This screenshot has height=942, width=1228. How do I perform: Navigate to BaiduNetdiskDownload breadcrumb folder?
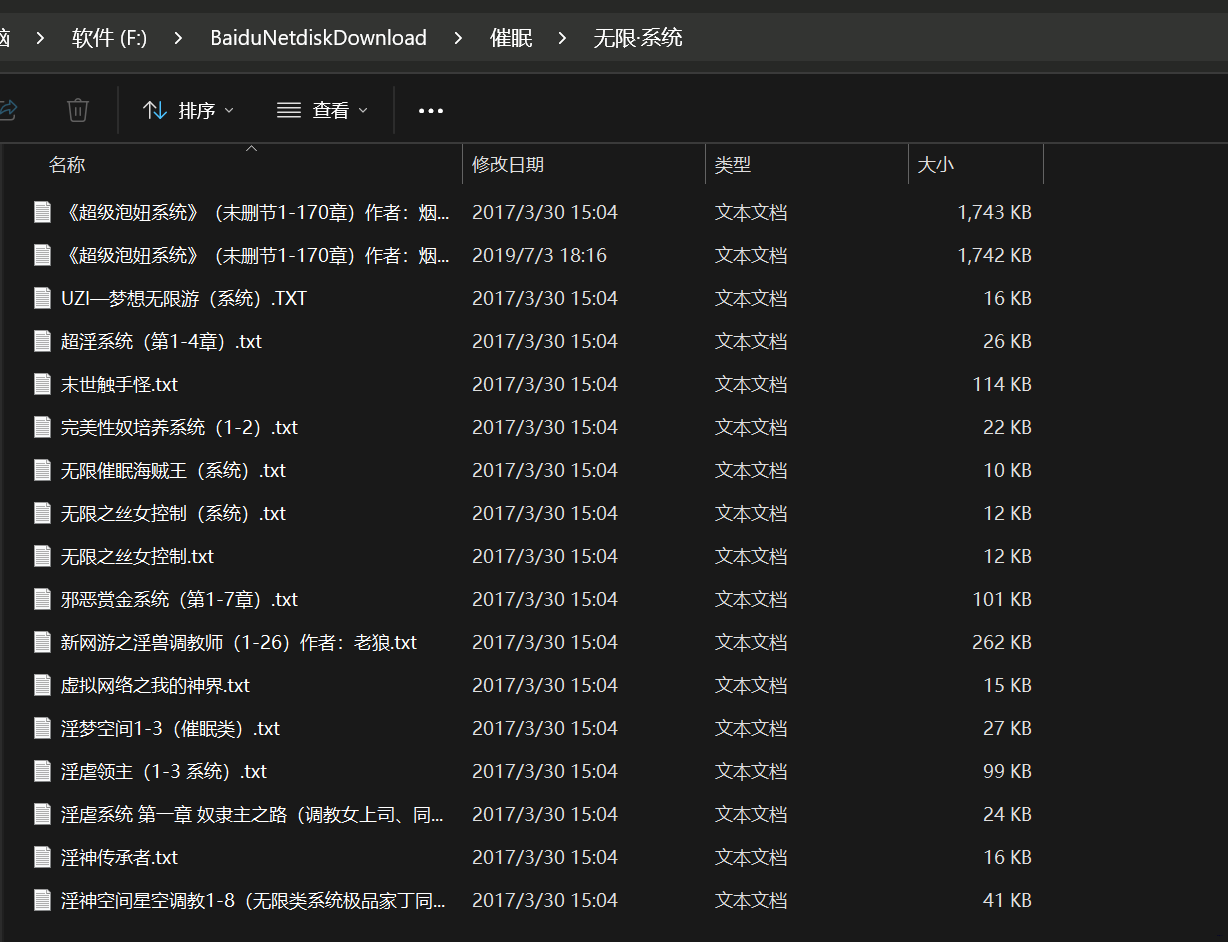[318, 38]
